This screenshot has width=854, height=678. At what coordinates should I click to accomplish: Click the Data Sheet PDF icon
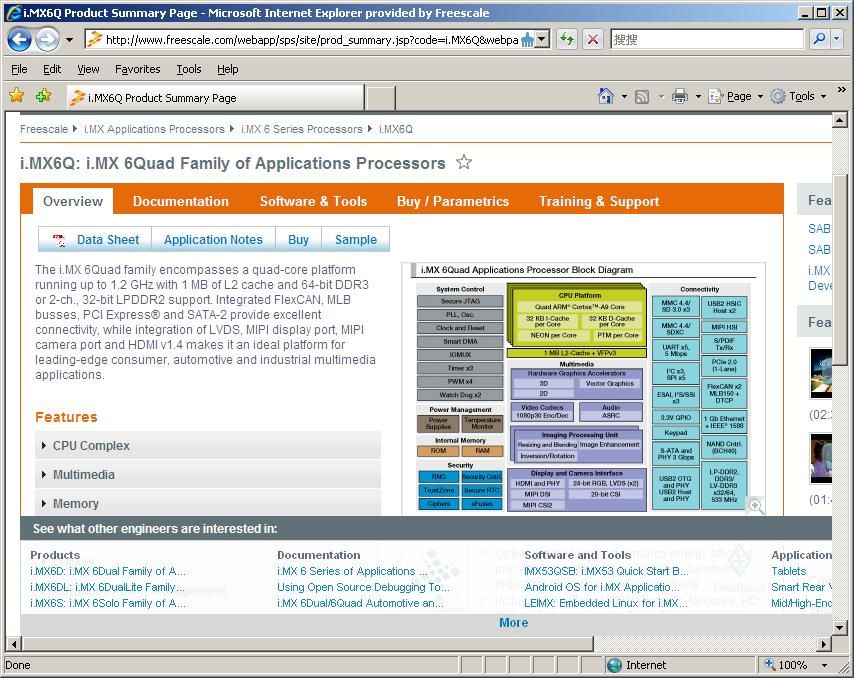pyautogui.click(x=59, y=240)
